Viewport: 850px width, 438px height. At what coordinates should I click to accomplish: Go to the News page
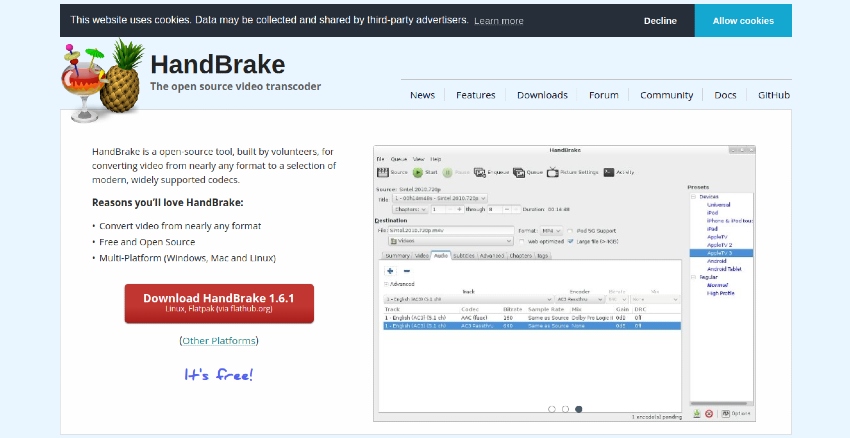point(422,95)
